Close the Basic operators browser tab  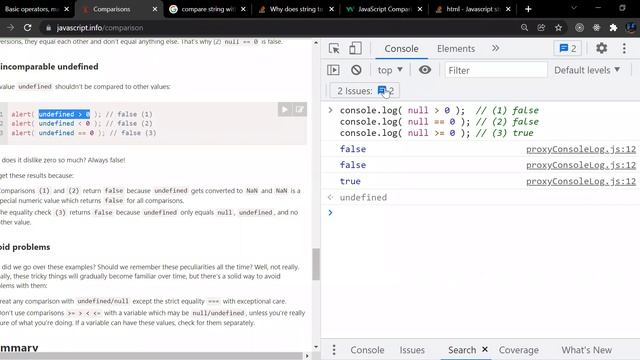pos(67,9)
